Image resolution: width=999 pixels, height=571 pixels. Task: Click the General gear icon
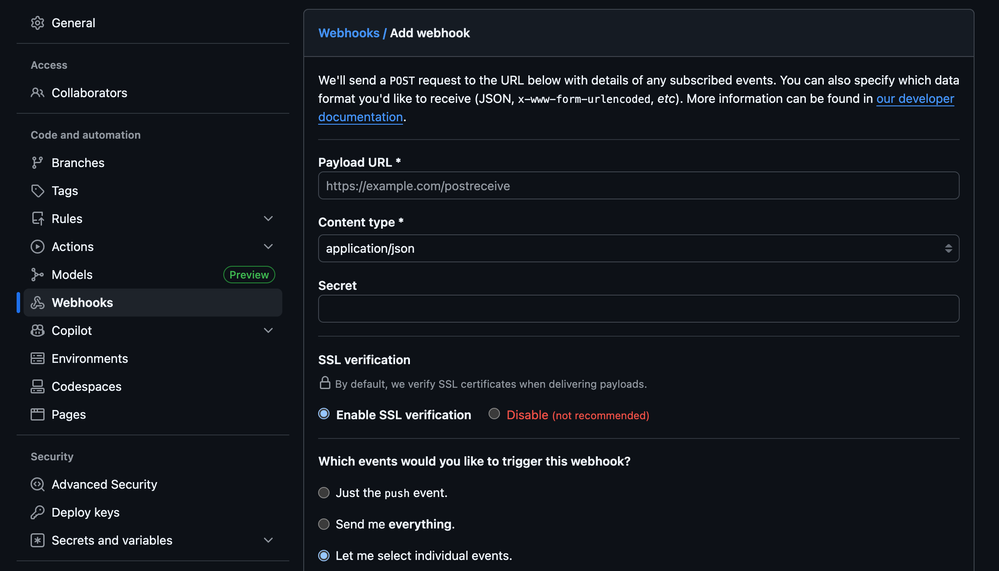38,23
